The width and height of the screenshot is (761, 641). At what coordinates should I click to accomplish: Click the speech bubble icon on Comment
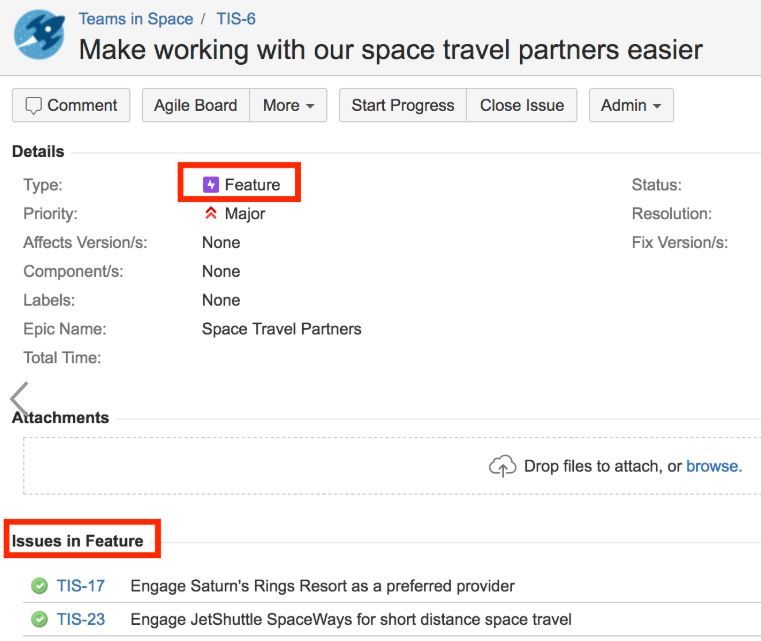point(33,106)
